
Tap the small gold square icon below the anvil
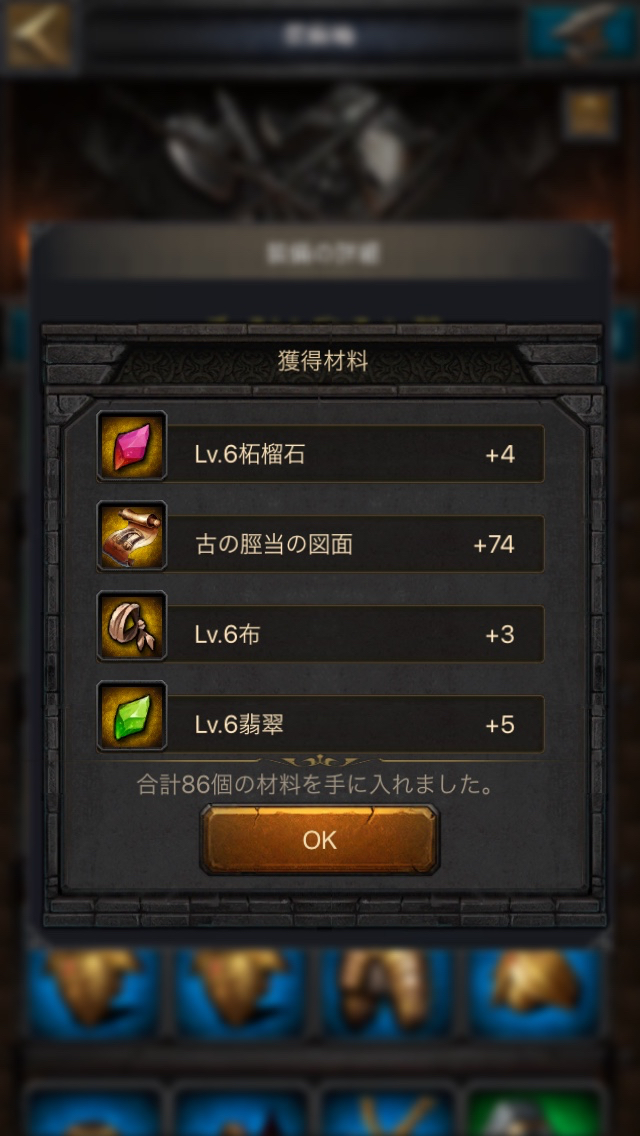tap(589, 114)
